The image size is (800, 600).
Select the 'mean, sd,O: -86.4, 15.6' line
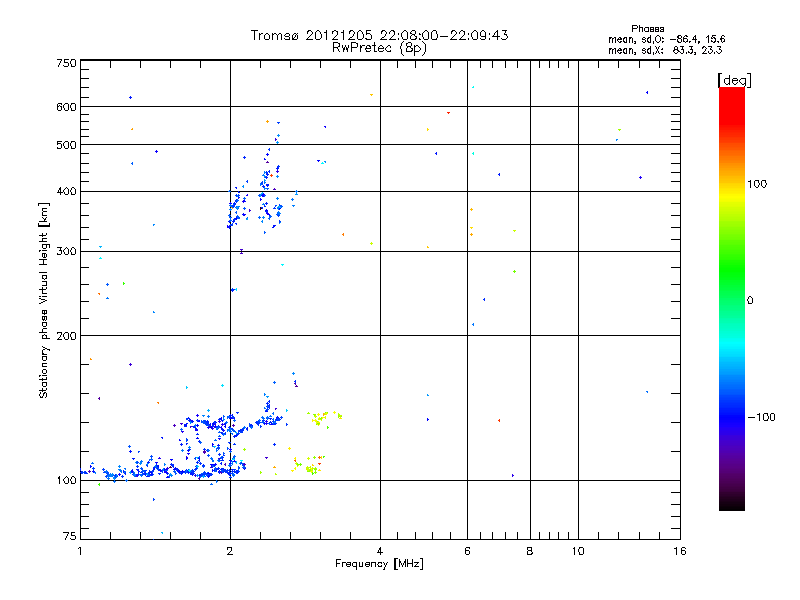666,39
